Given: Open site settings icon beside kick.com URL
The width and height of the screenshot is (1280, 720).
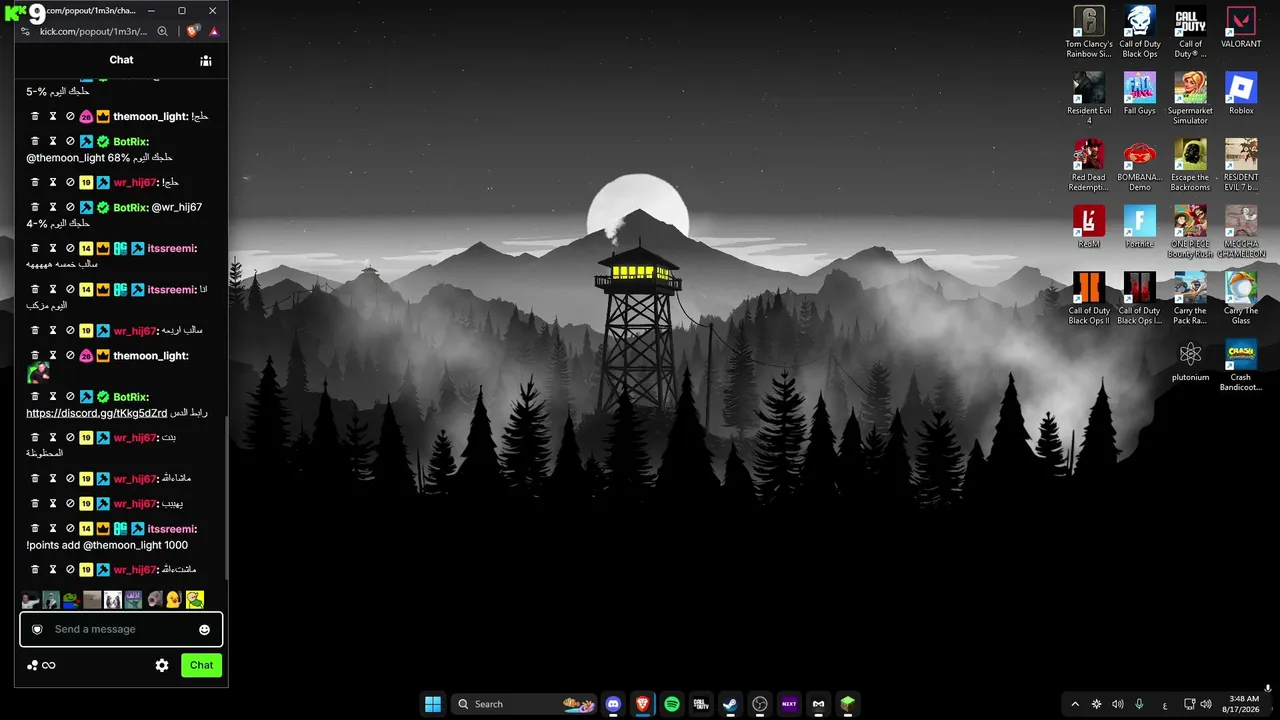Looking at the screenshot, I should tap(26, 32).
